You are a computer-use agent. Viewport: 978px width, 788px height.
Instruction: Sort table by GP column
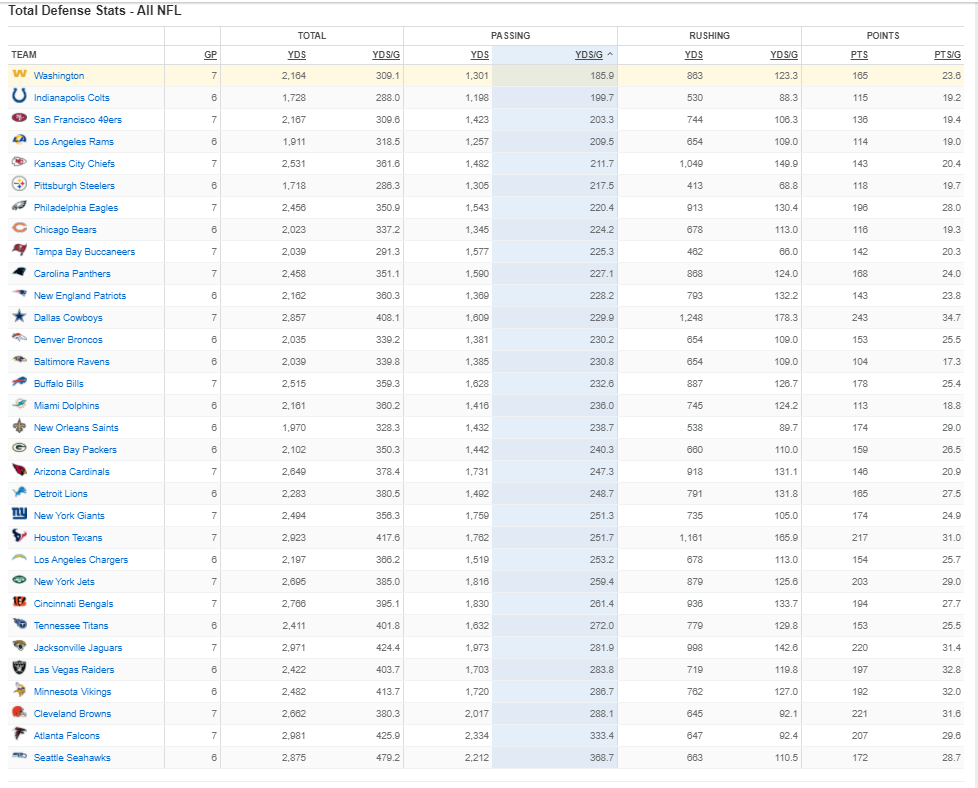tap(211, 55)
